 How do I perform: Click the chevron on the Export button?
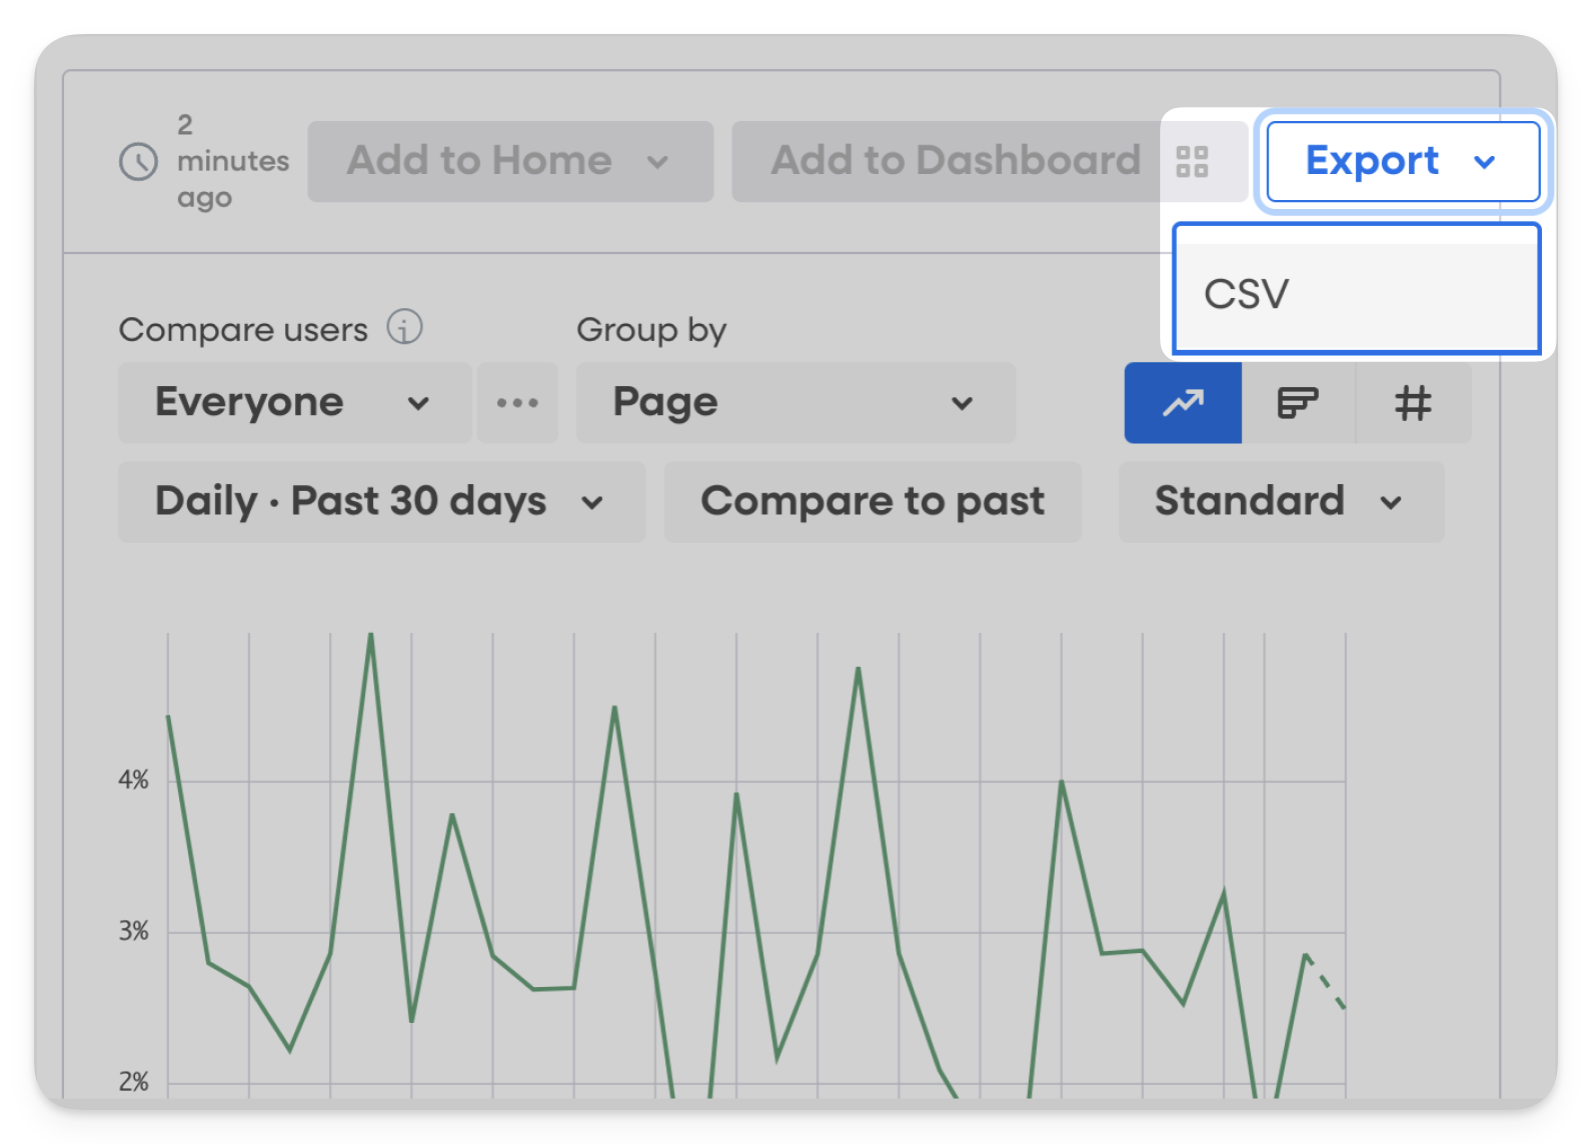1485,162
